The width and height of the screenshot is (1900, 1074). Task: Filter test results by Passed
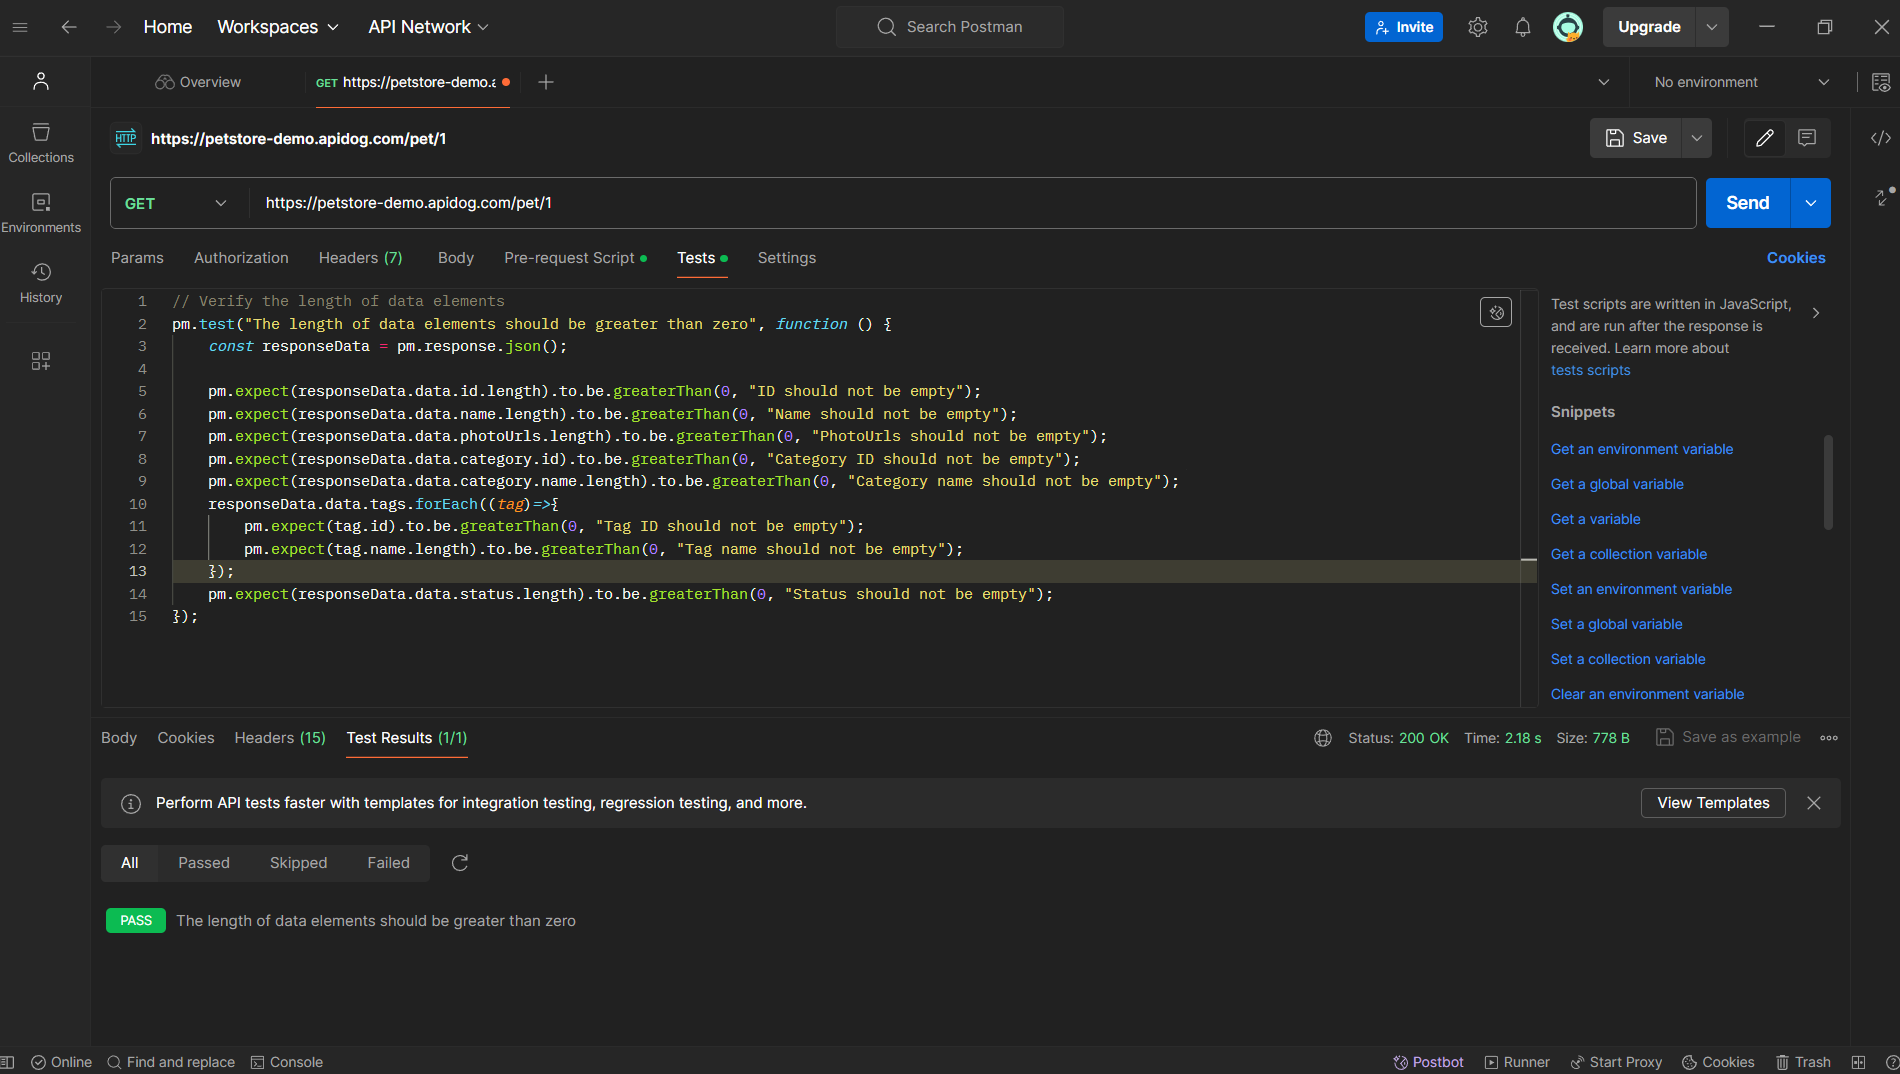pos(204,863)
